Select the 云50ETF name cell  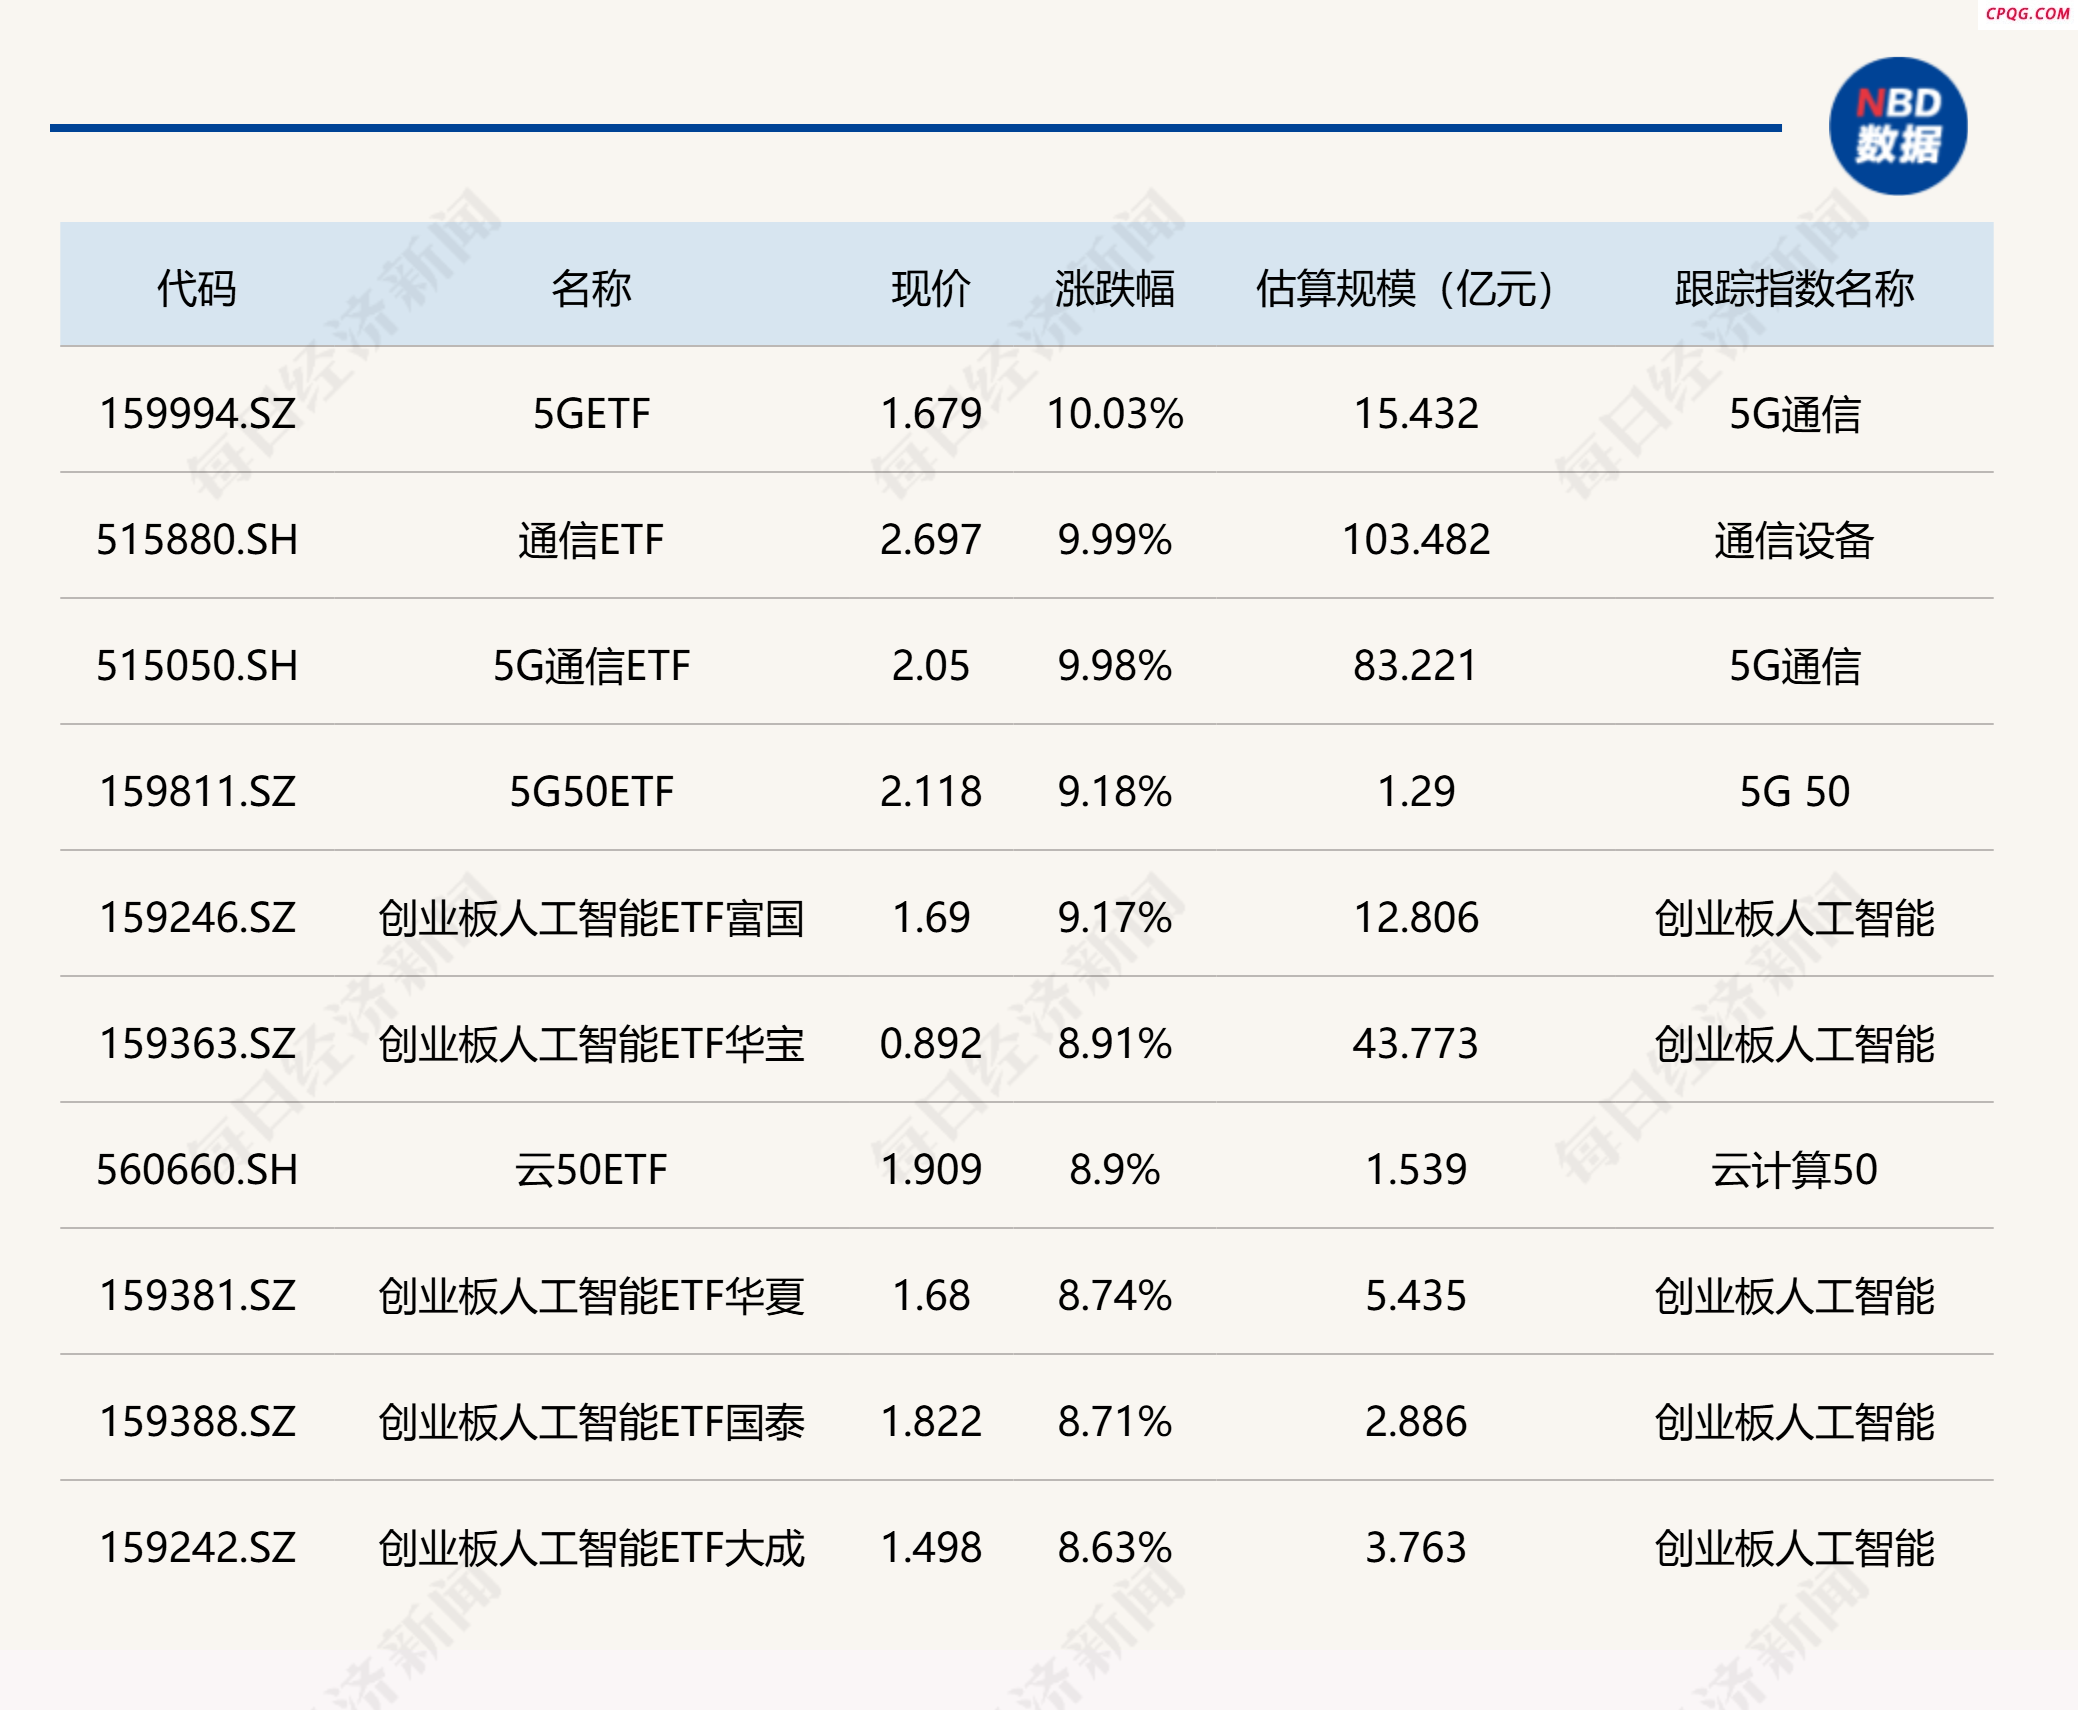(x=591, y=1170)
